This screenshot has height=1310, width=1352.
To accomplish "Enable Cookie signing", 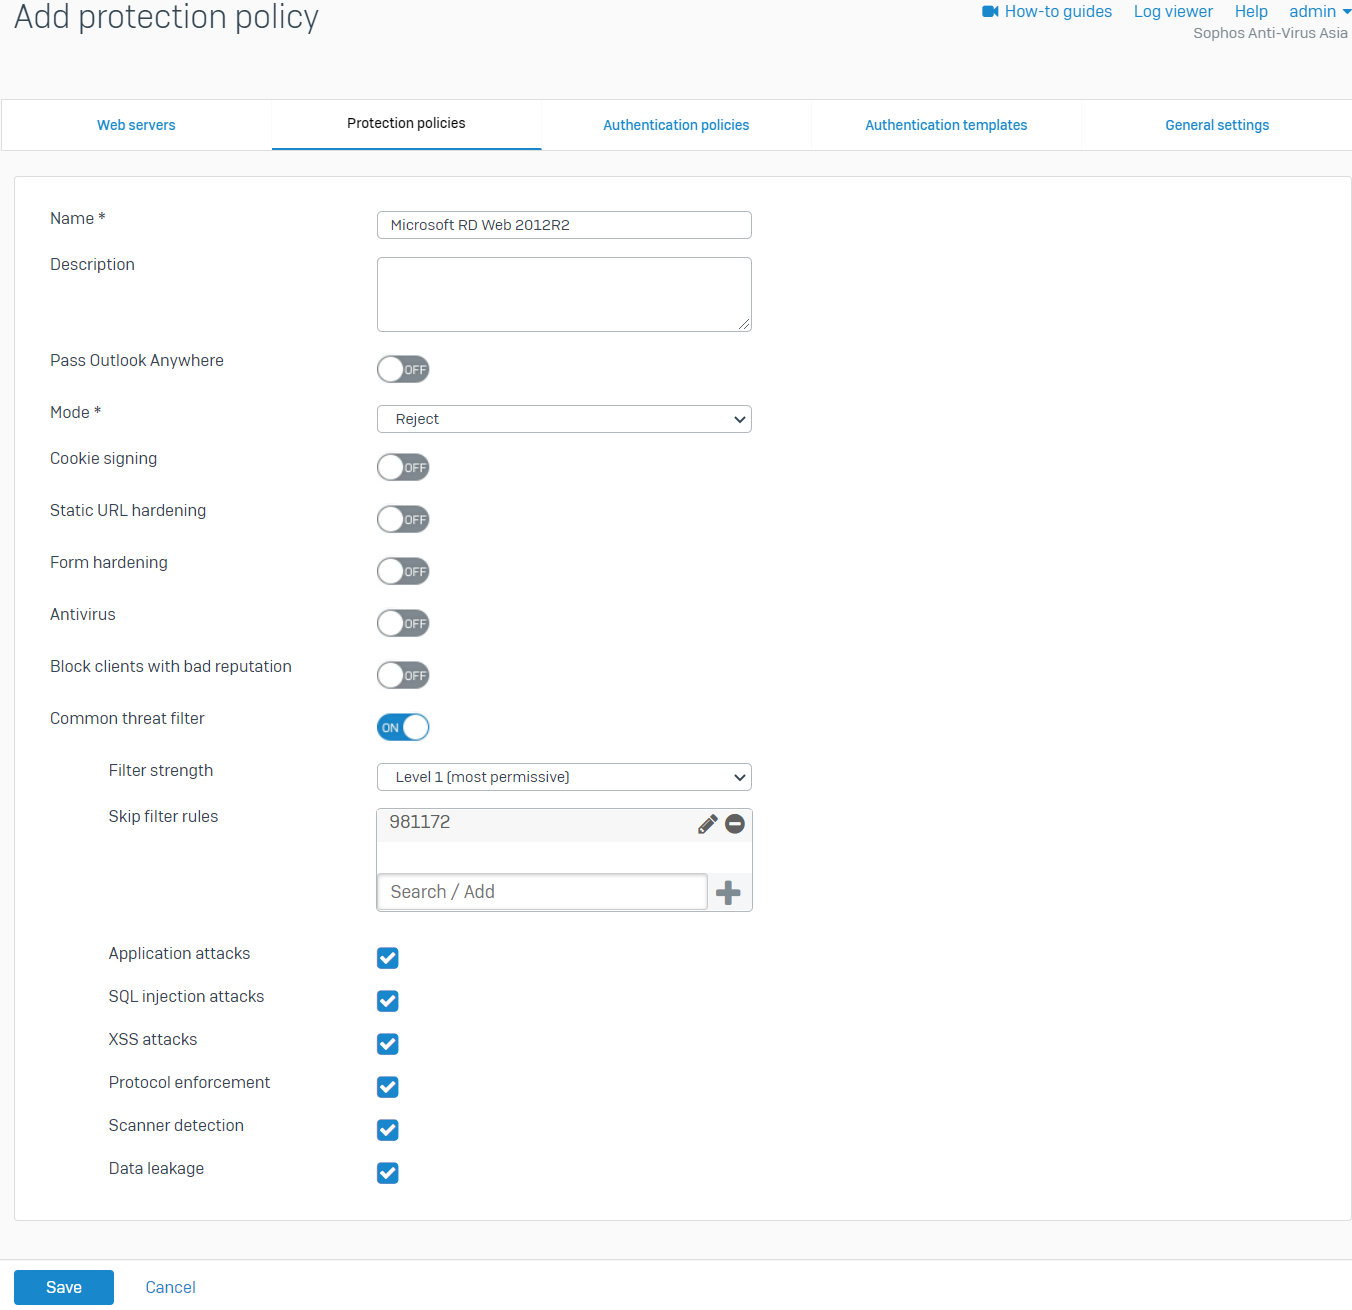I will pyautogui.click(x=402, y=467).
